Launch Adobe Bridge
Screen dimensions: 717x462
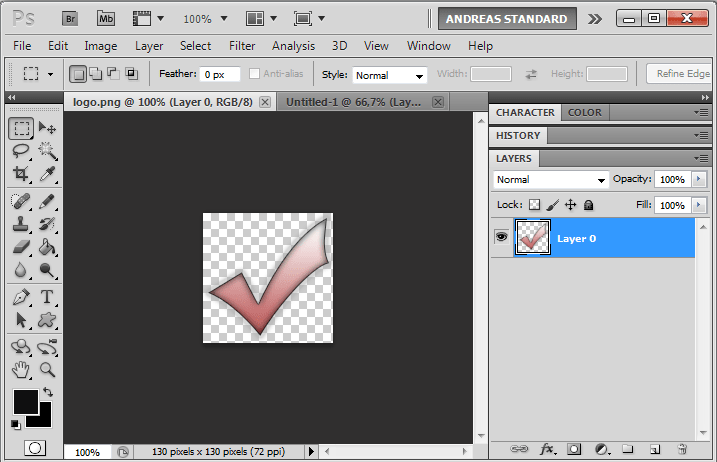coord(70,19)
